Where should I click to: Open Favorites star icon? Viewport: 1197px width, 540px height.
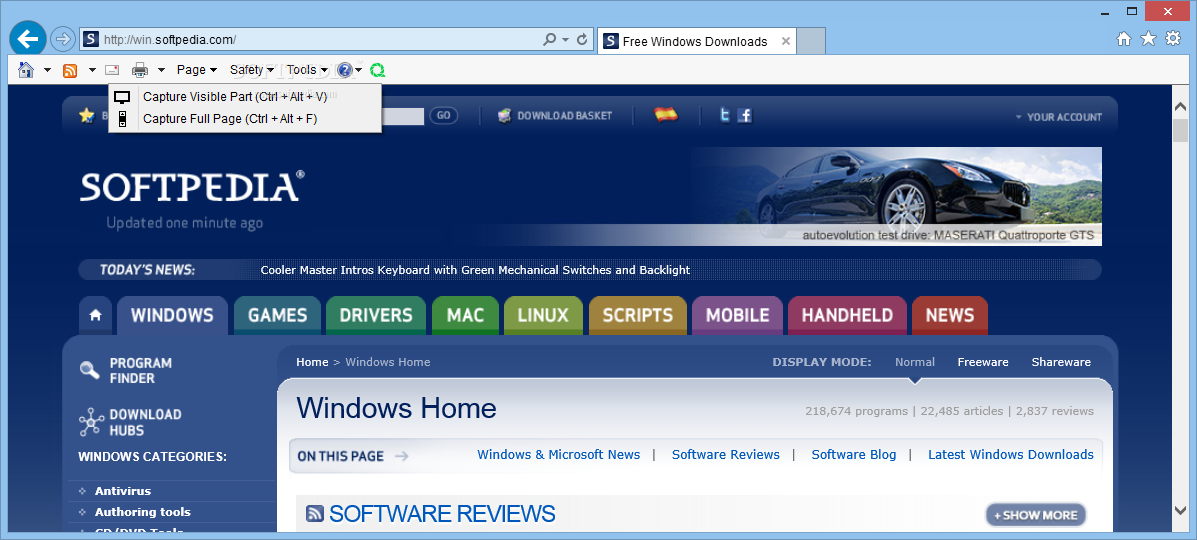pyautogui.click(x=1148, y=39)
